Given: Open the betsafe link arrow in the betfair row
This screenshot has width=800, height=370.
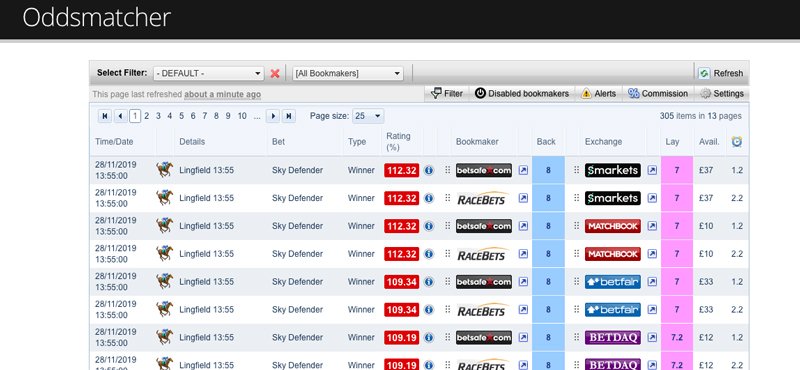Looking at the screenshot, I should 523,282.
